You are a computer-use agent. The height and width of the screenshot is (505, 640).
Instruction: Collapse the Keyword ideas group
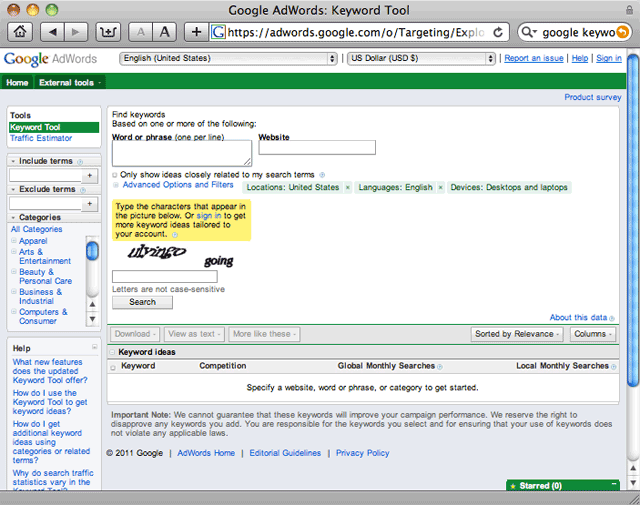point(112,352)
